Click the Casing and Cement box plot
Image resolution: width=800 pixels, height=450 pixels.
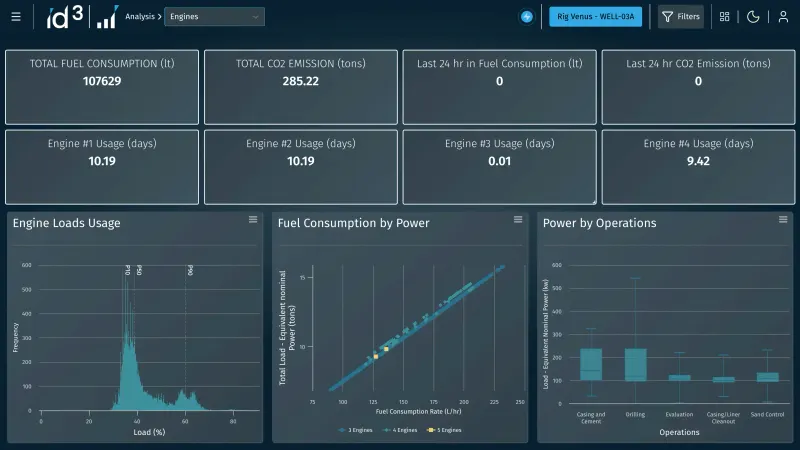[591, 364]
